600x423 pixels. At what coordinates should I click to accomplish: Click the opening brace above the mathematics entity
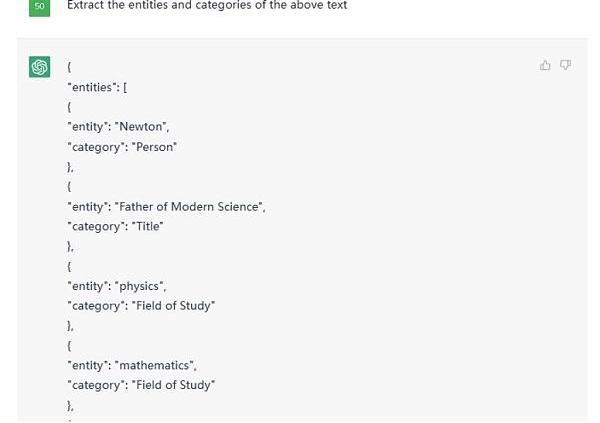click(x=69, y=345)
